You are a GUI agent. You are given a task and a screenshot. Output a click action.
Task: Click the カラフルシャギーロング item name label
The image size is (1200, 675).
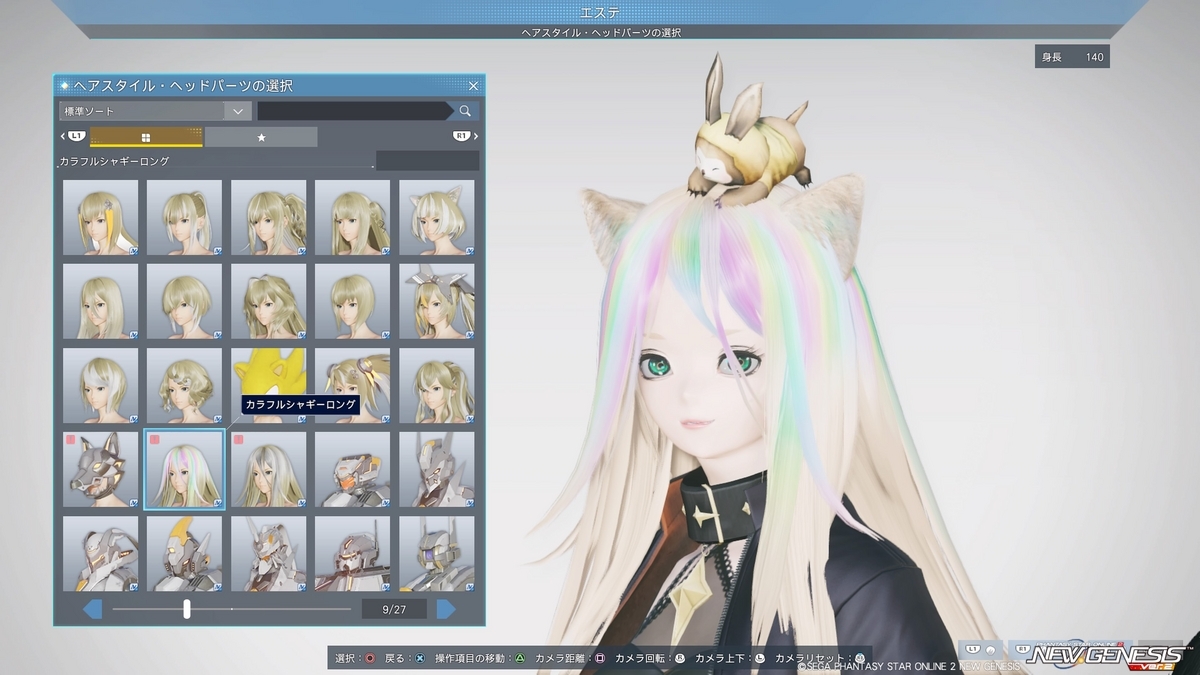click(x=114, y=161)
